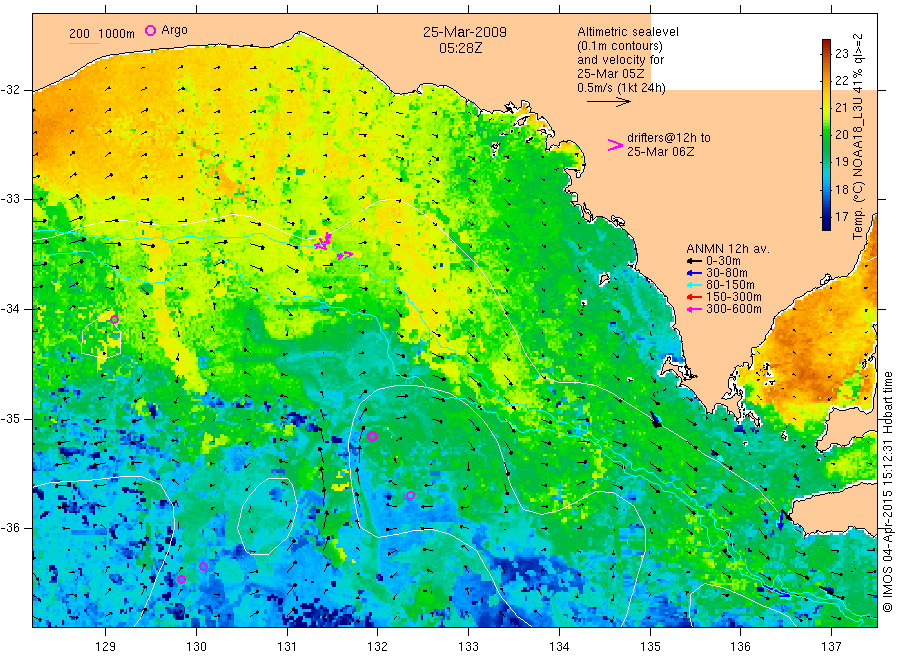900x660 pixels.
Task: Click the magenta 300-600m legend arrow
Action: 695,309
